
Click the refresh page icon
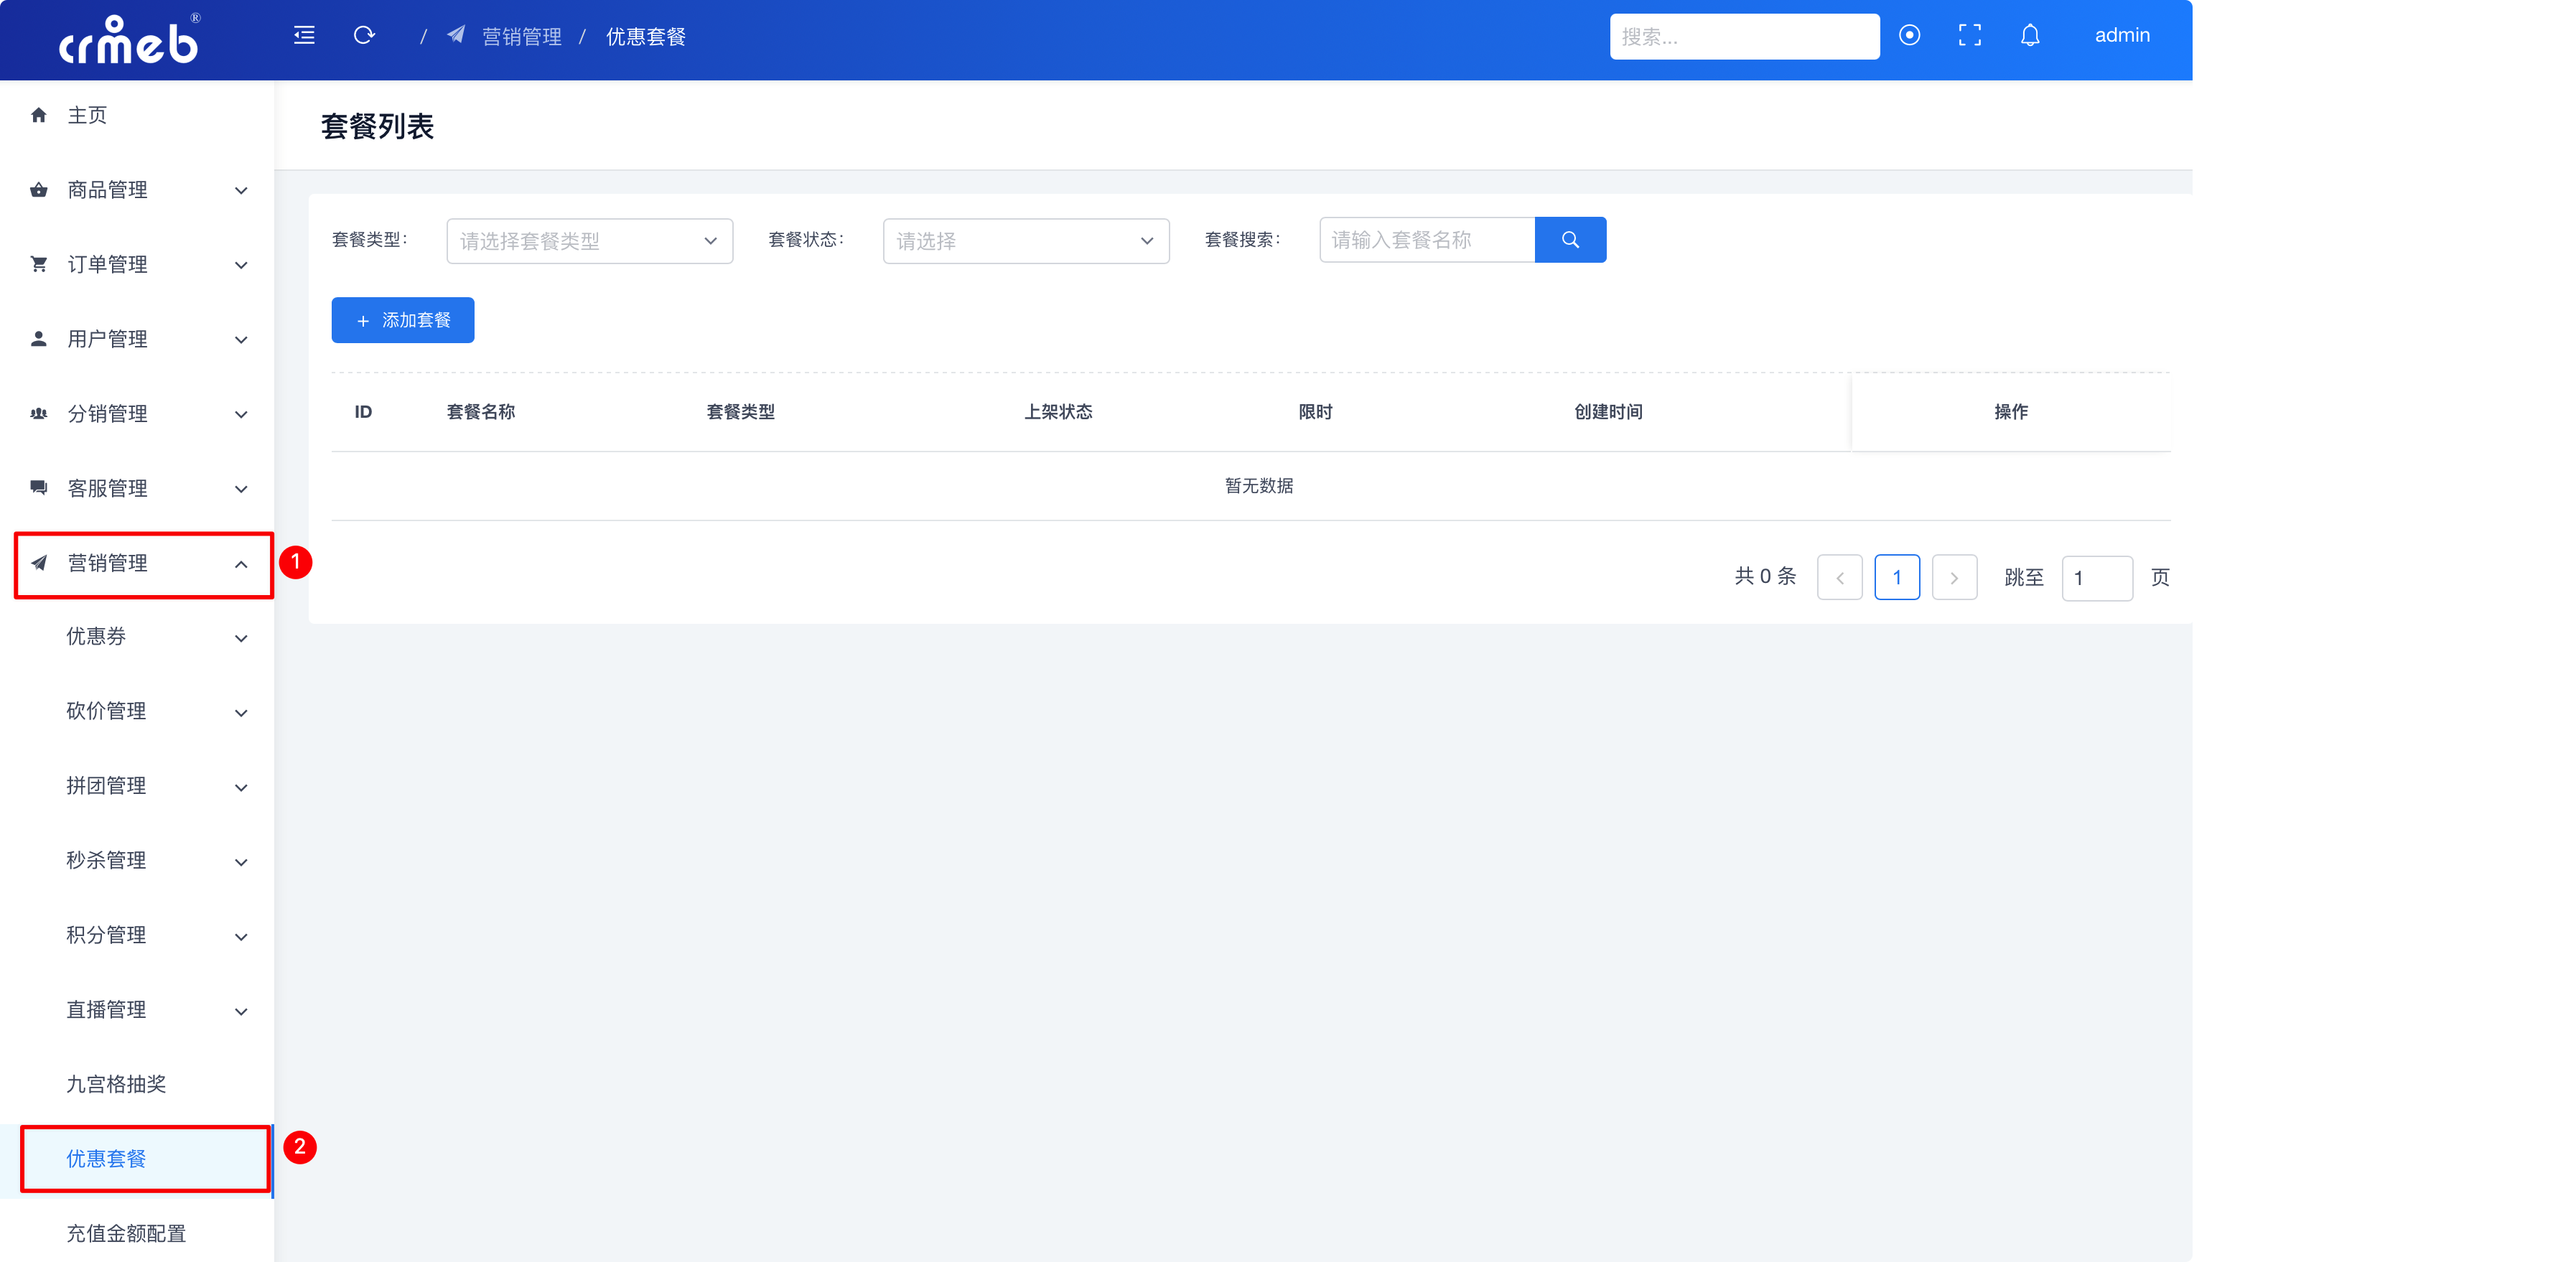tap(364, 36)
